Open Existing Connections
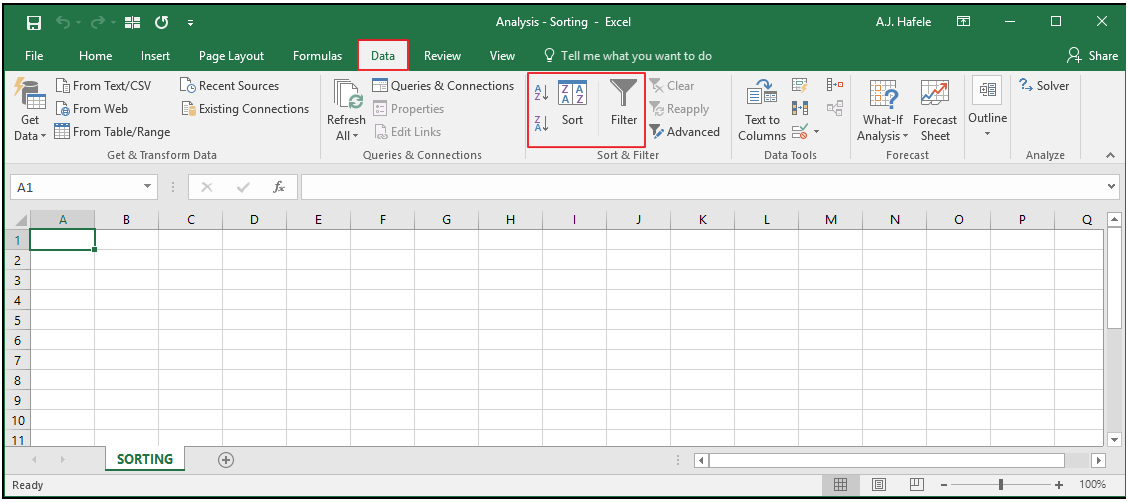Viewport: 1128px width, 502px height. point(245,109)
